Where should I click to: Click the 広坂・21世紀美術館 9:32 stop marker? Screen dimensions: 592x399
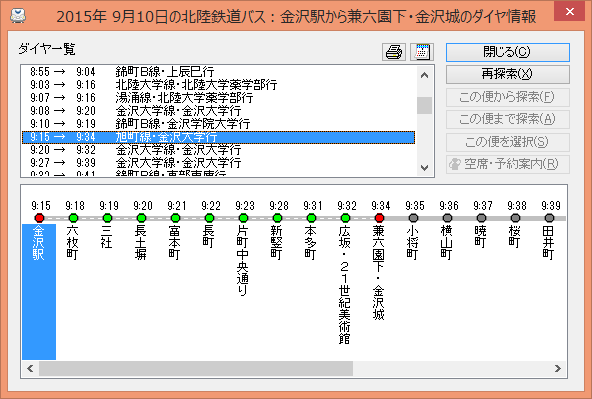pyautogui.click(x=345, y=218)
